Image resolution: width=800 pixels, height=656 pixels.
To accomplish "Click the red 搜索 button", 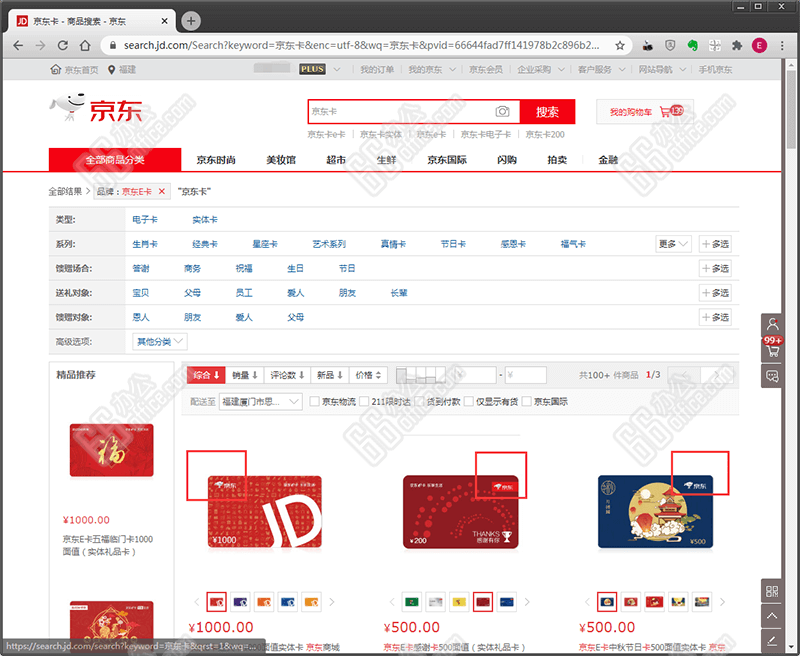I will pos(547,112).
